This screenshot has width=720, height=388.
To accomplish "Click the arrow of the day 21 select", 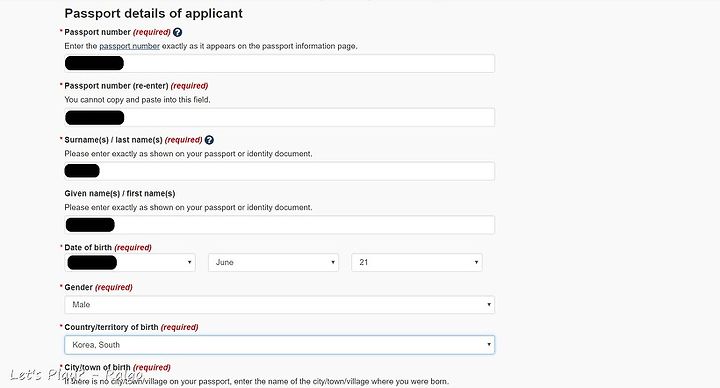I will [x=476, y=263].
